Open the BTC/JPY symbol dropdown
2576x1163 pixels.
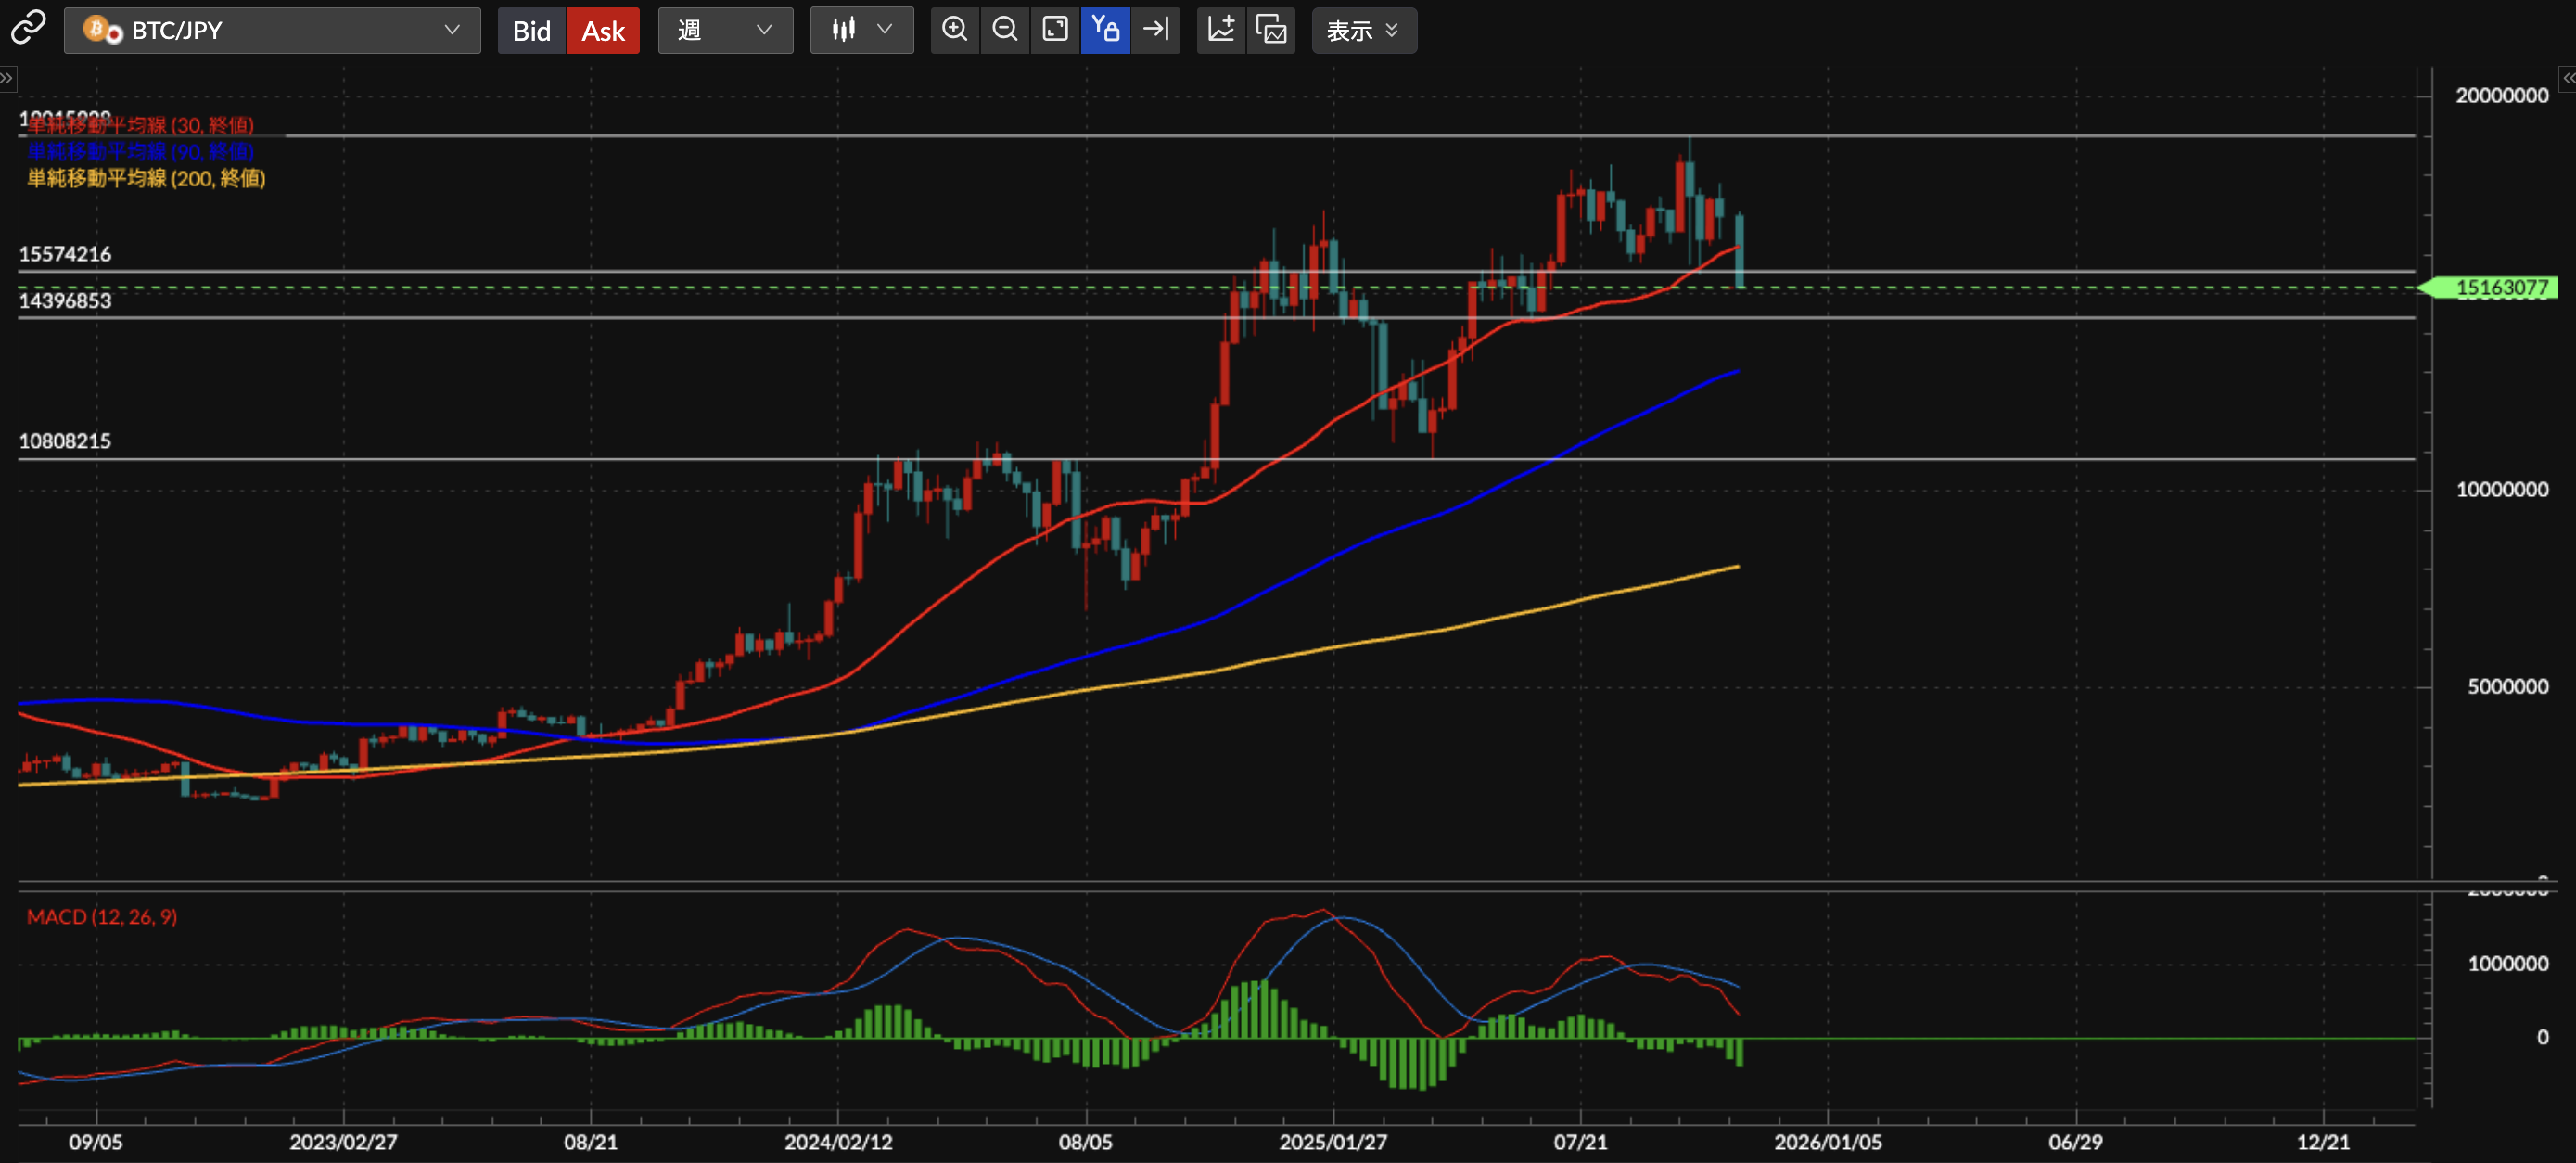pos(272,30)
